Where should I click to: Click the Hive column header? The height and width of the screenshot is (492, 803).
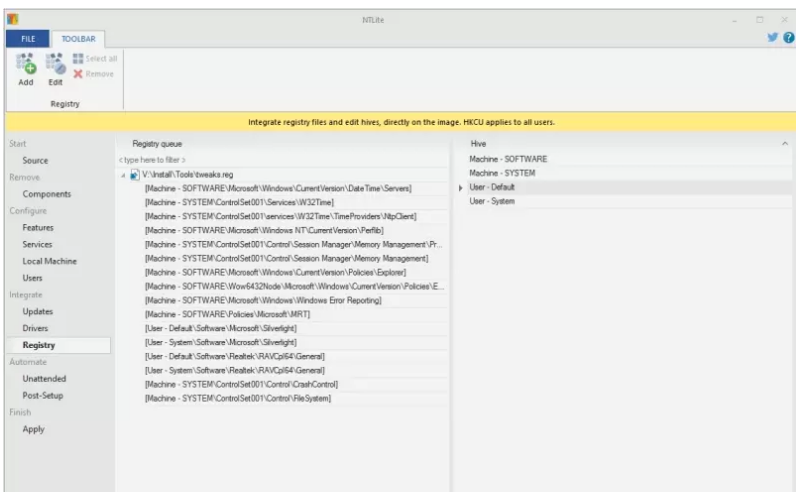(478, 144)
